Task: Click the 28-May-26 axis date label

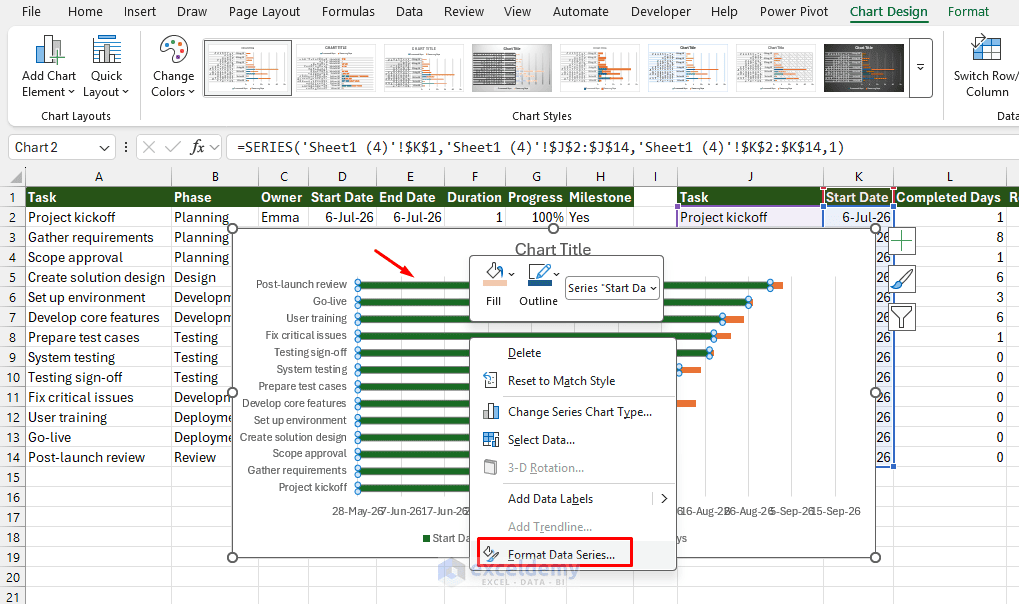Action: [357, 511]
